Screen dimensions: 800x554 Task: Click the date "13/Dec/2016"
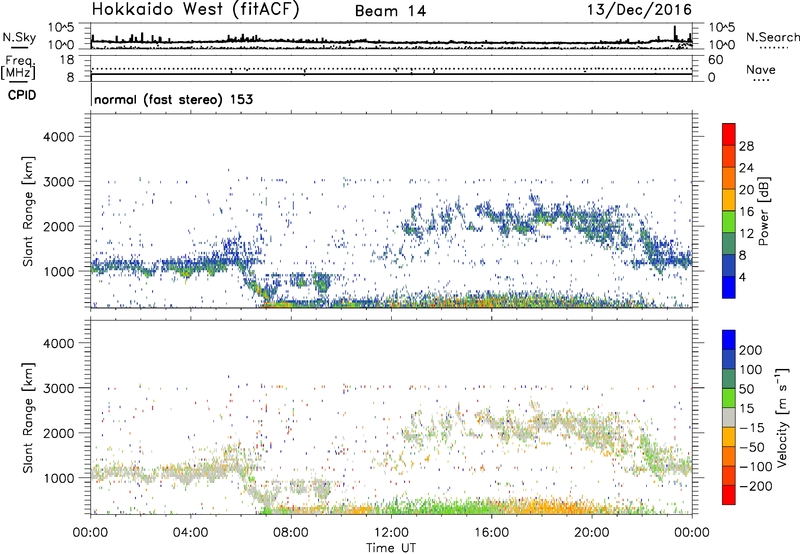(639, 10)
